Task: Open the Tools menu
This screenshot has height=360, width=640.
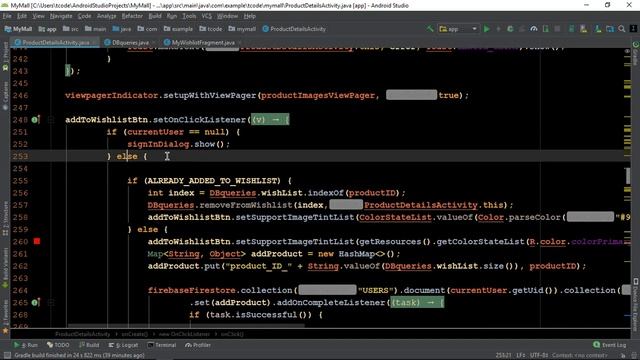Action: (x=189, y=16)
